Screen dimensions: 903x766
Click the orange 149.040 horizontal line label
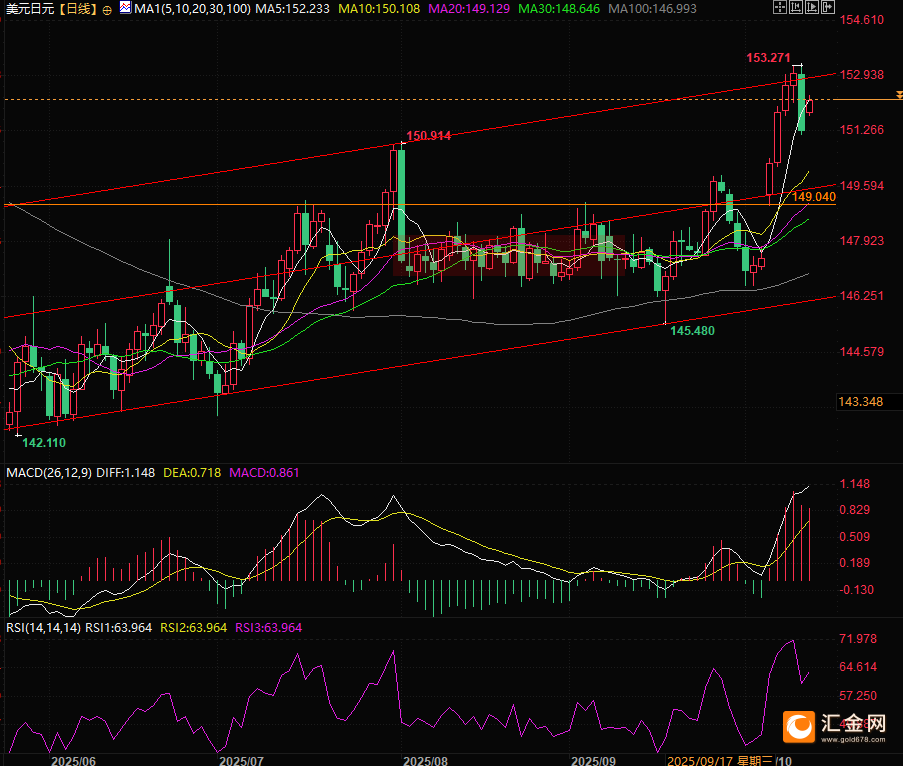click(x=813, y=197)
